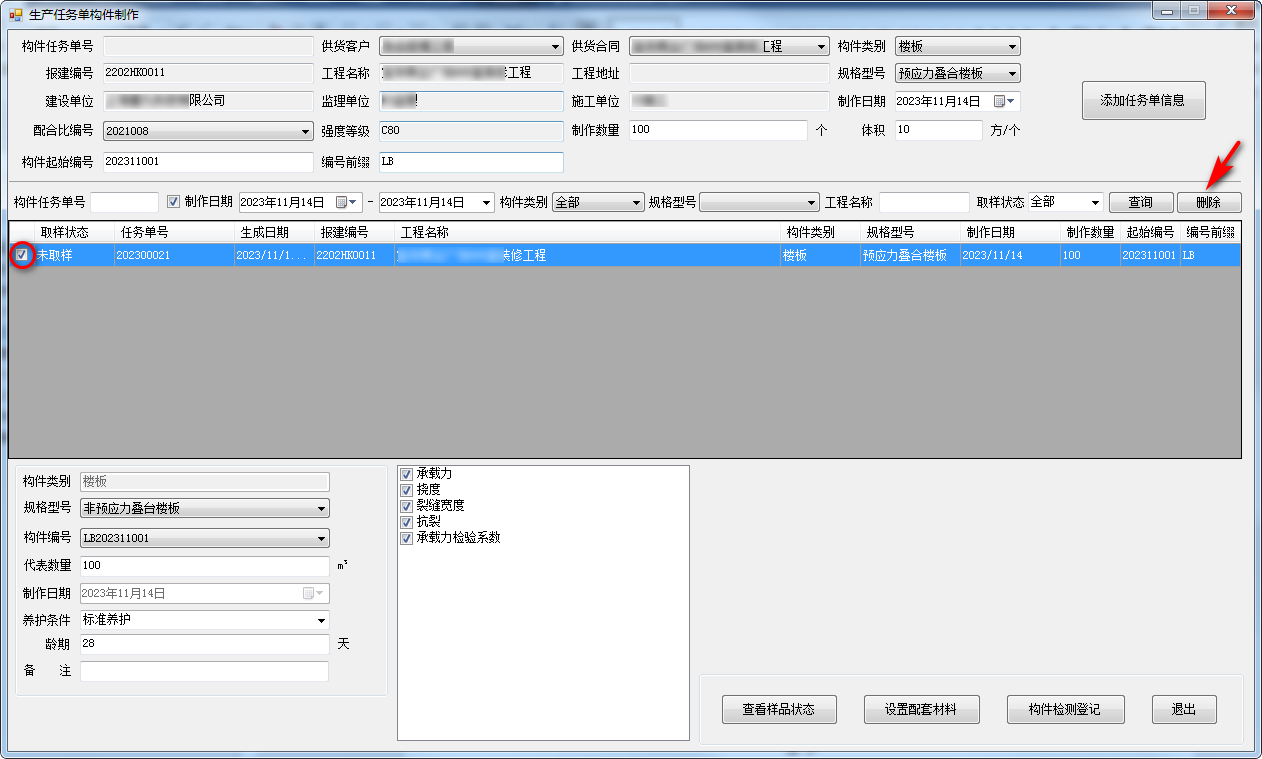
Task: Expand the 构件编号 LB202311001 dropdown
Action: (320, 539)
